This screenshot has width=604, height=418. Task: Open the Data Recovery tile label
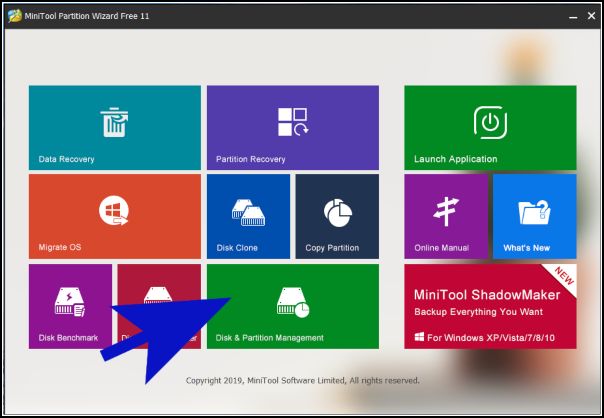66,159
